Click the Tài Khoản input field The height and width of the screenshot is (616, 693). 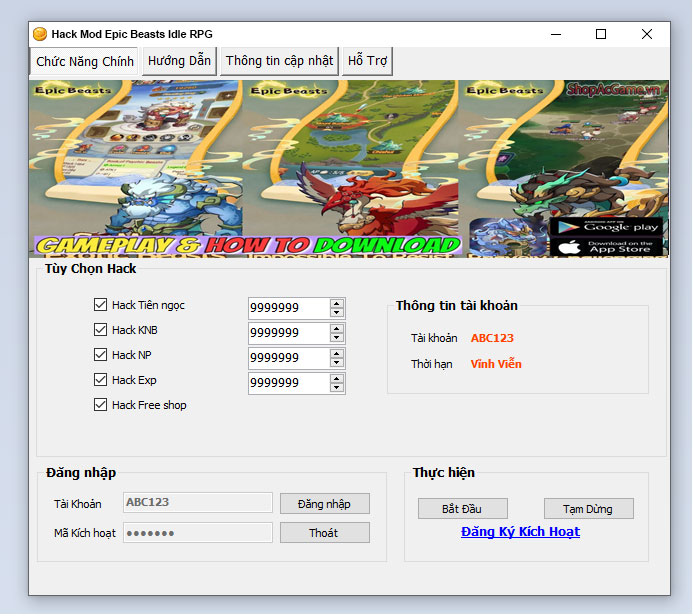click(198, 502)
